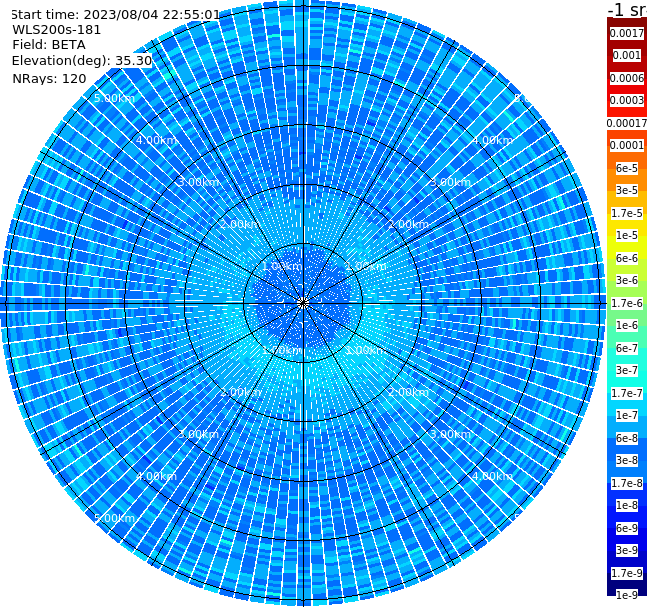Select the 1e-6 colorbar tick label

click(x=627, y=325)
